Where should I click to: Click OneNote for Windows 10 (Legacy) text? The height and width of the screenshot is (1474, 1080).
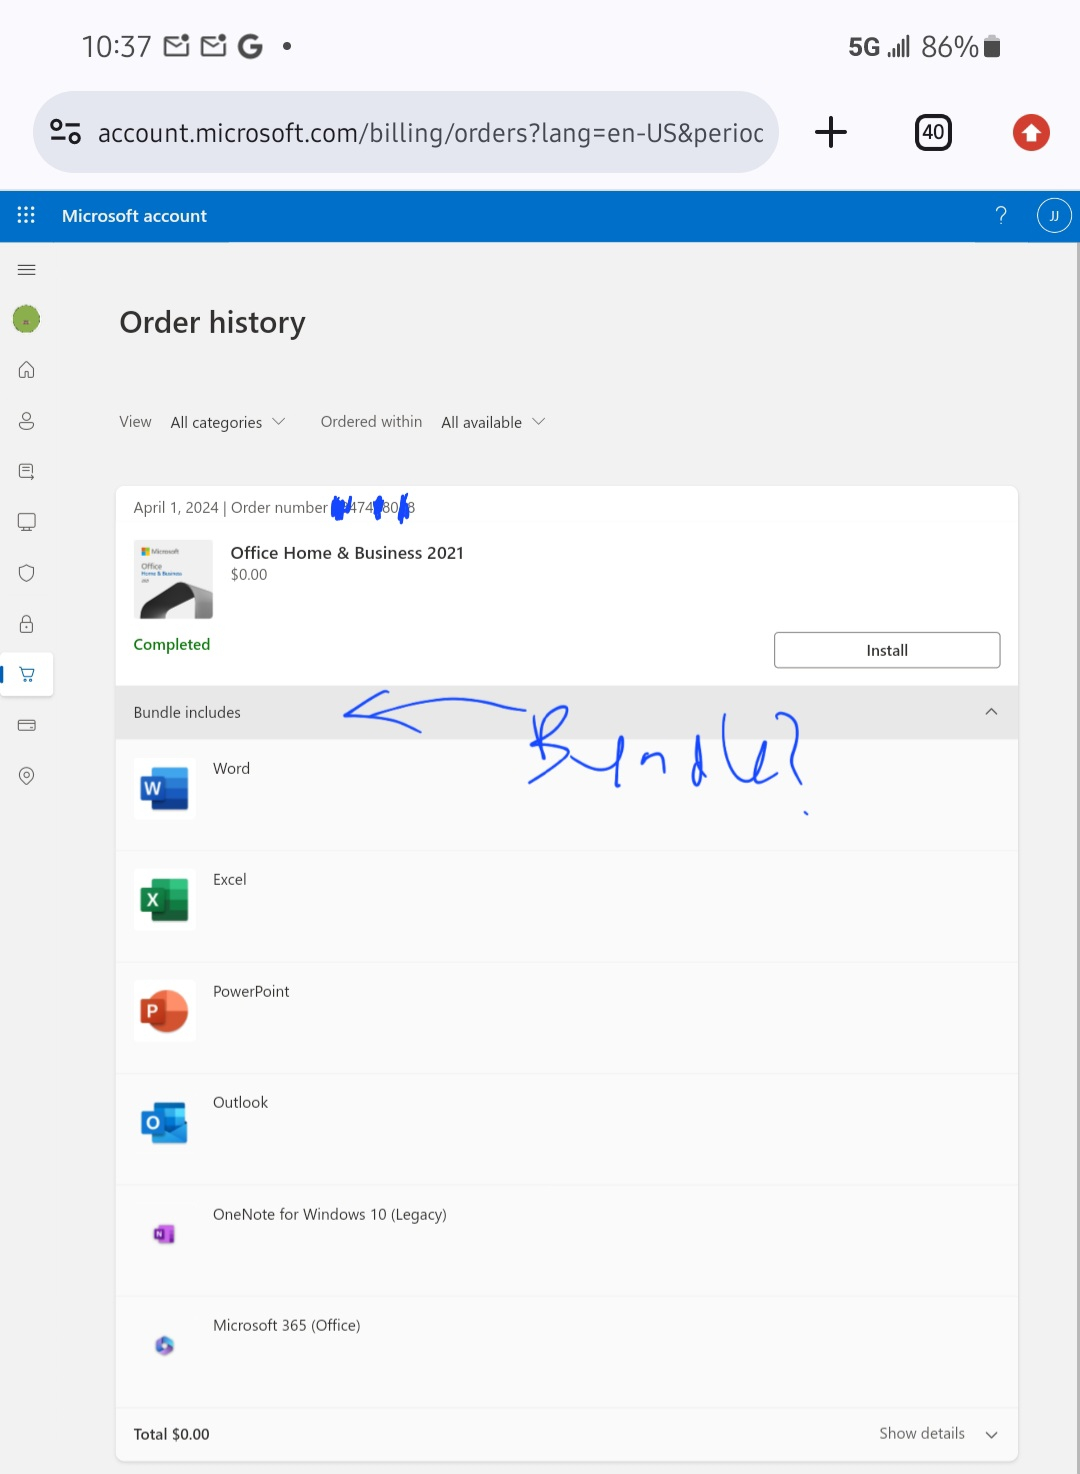[330, 1215]
